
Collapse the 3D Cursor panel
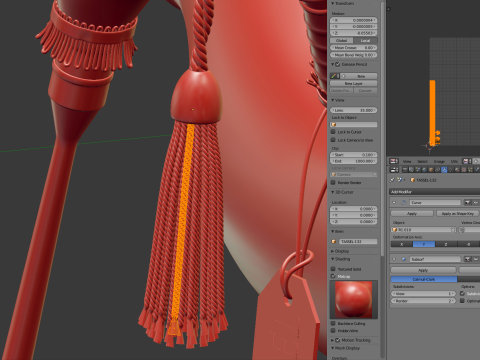tap(333, 192)
